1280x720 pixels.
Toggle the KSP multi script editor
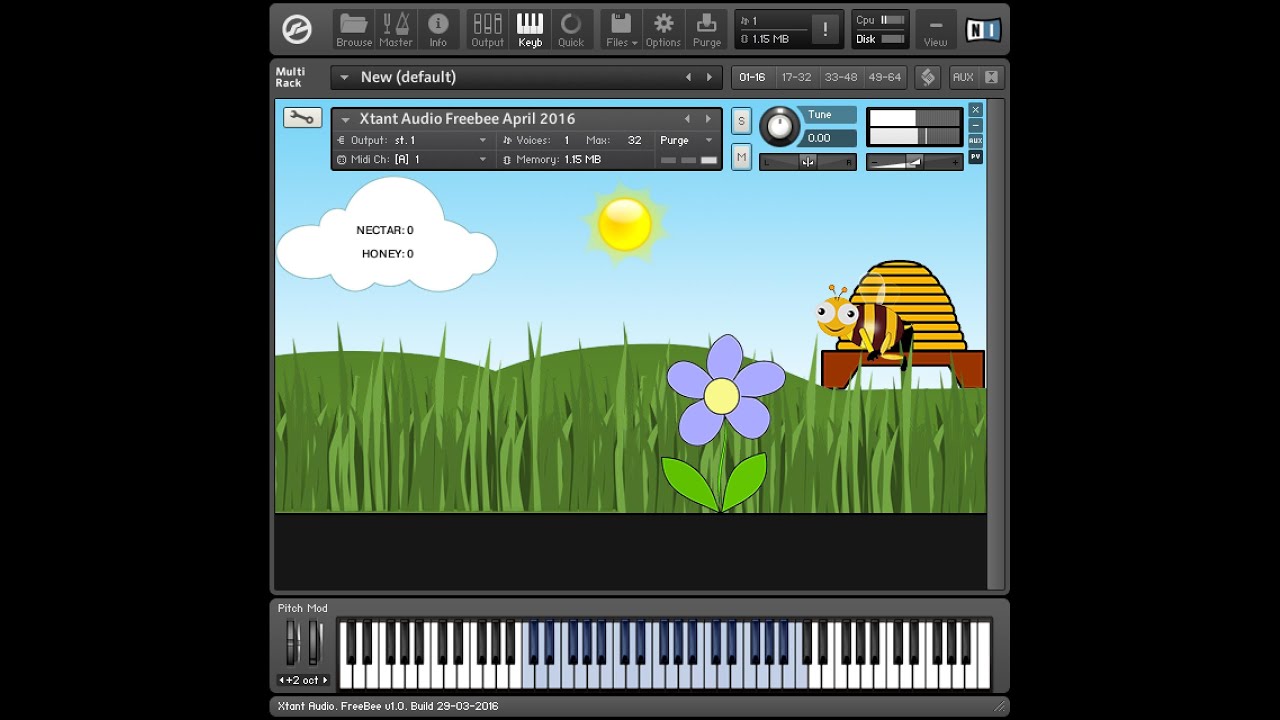click(928, 77)
